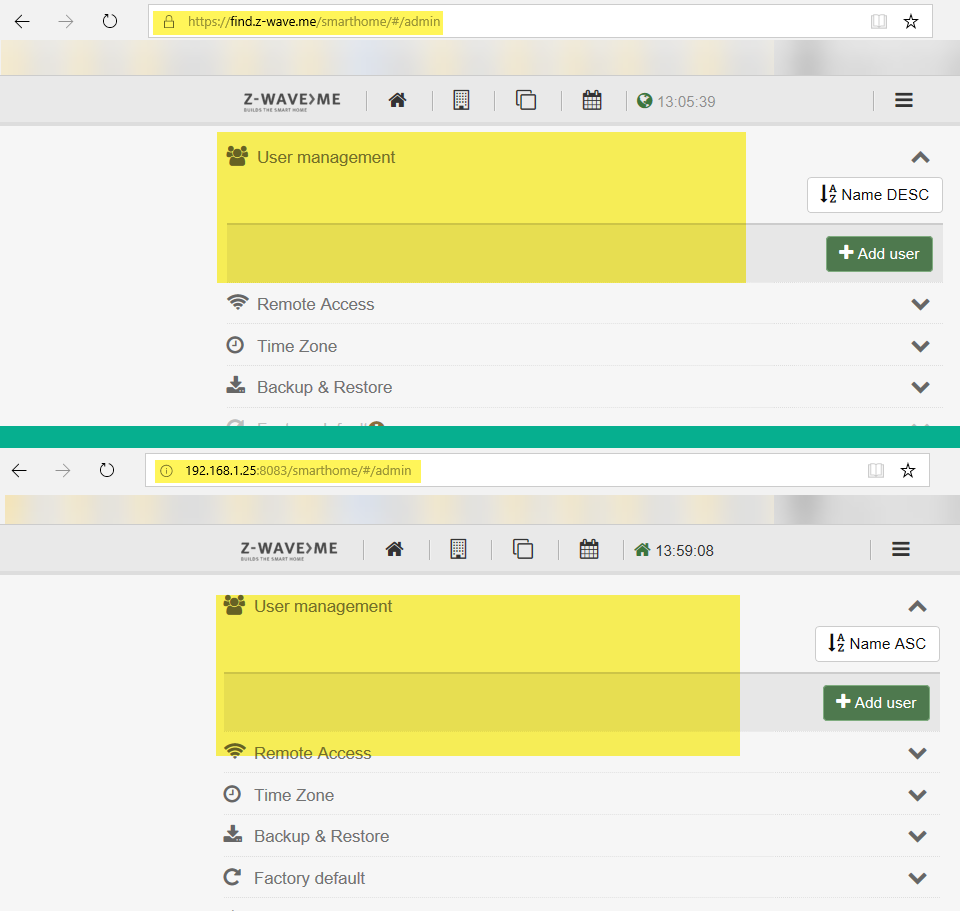Click the globe icon next to time 13:05:39
Screen dimensions: 960x911
(643, 100)
